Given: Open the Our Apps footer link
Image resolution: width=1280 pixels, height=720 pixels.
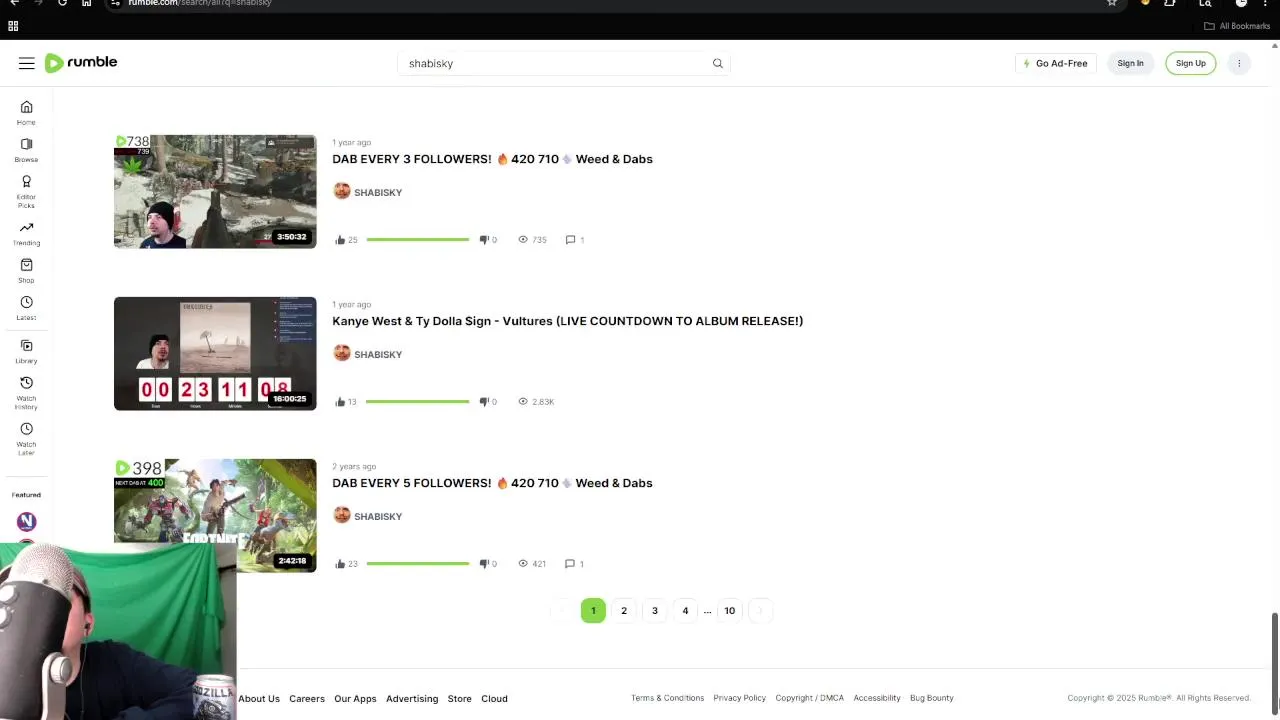Looking at the screenshot, I should [355, 699].
